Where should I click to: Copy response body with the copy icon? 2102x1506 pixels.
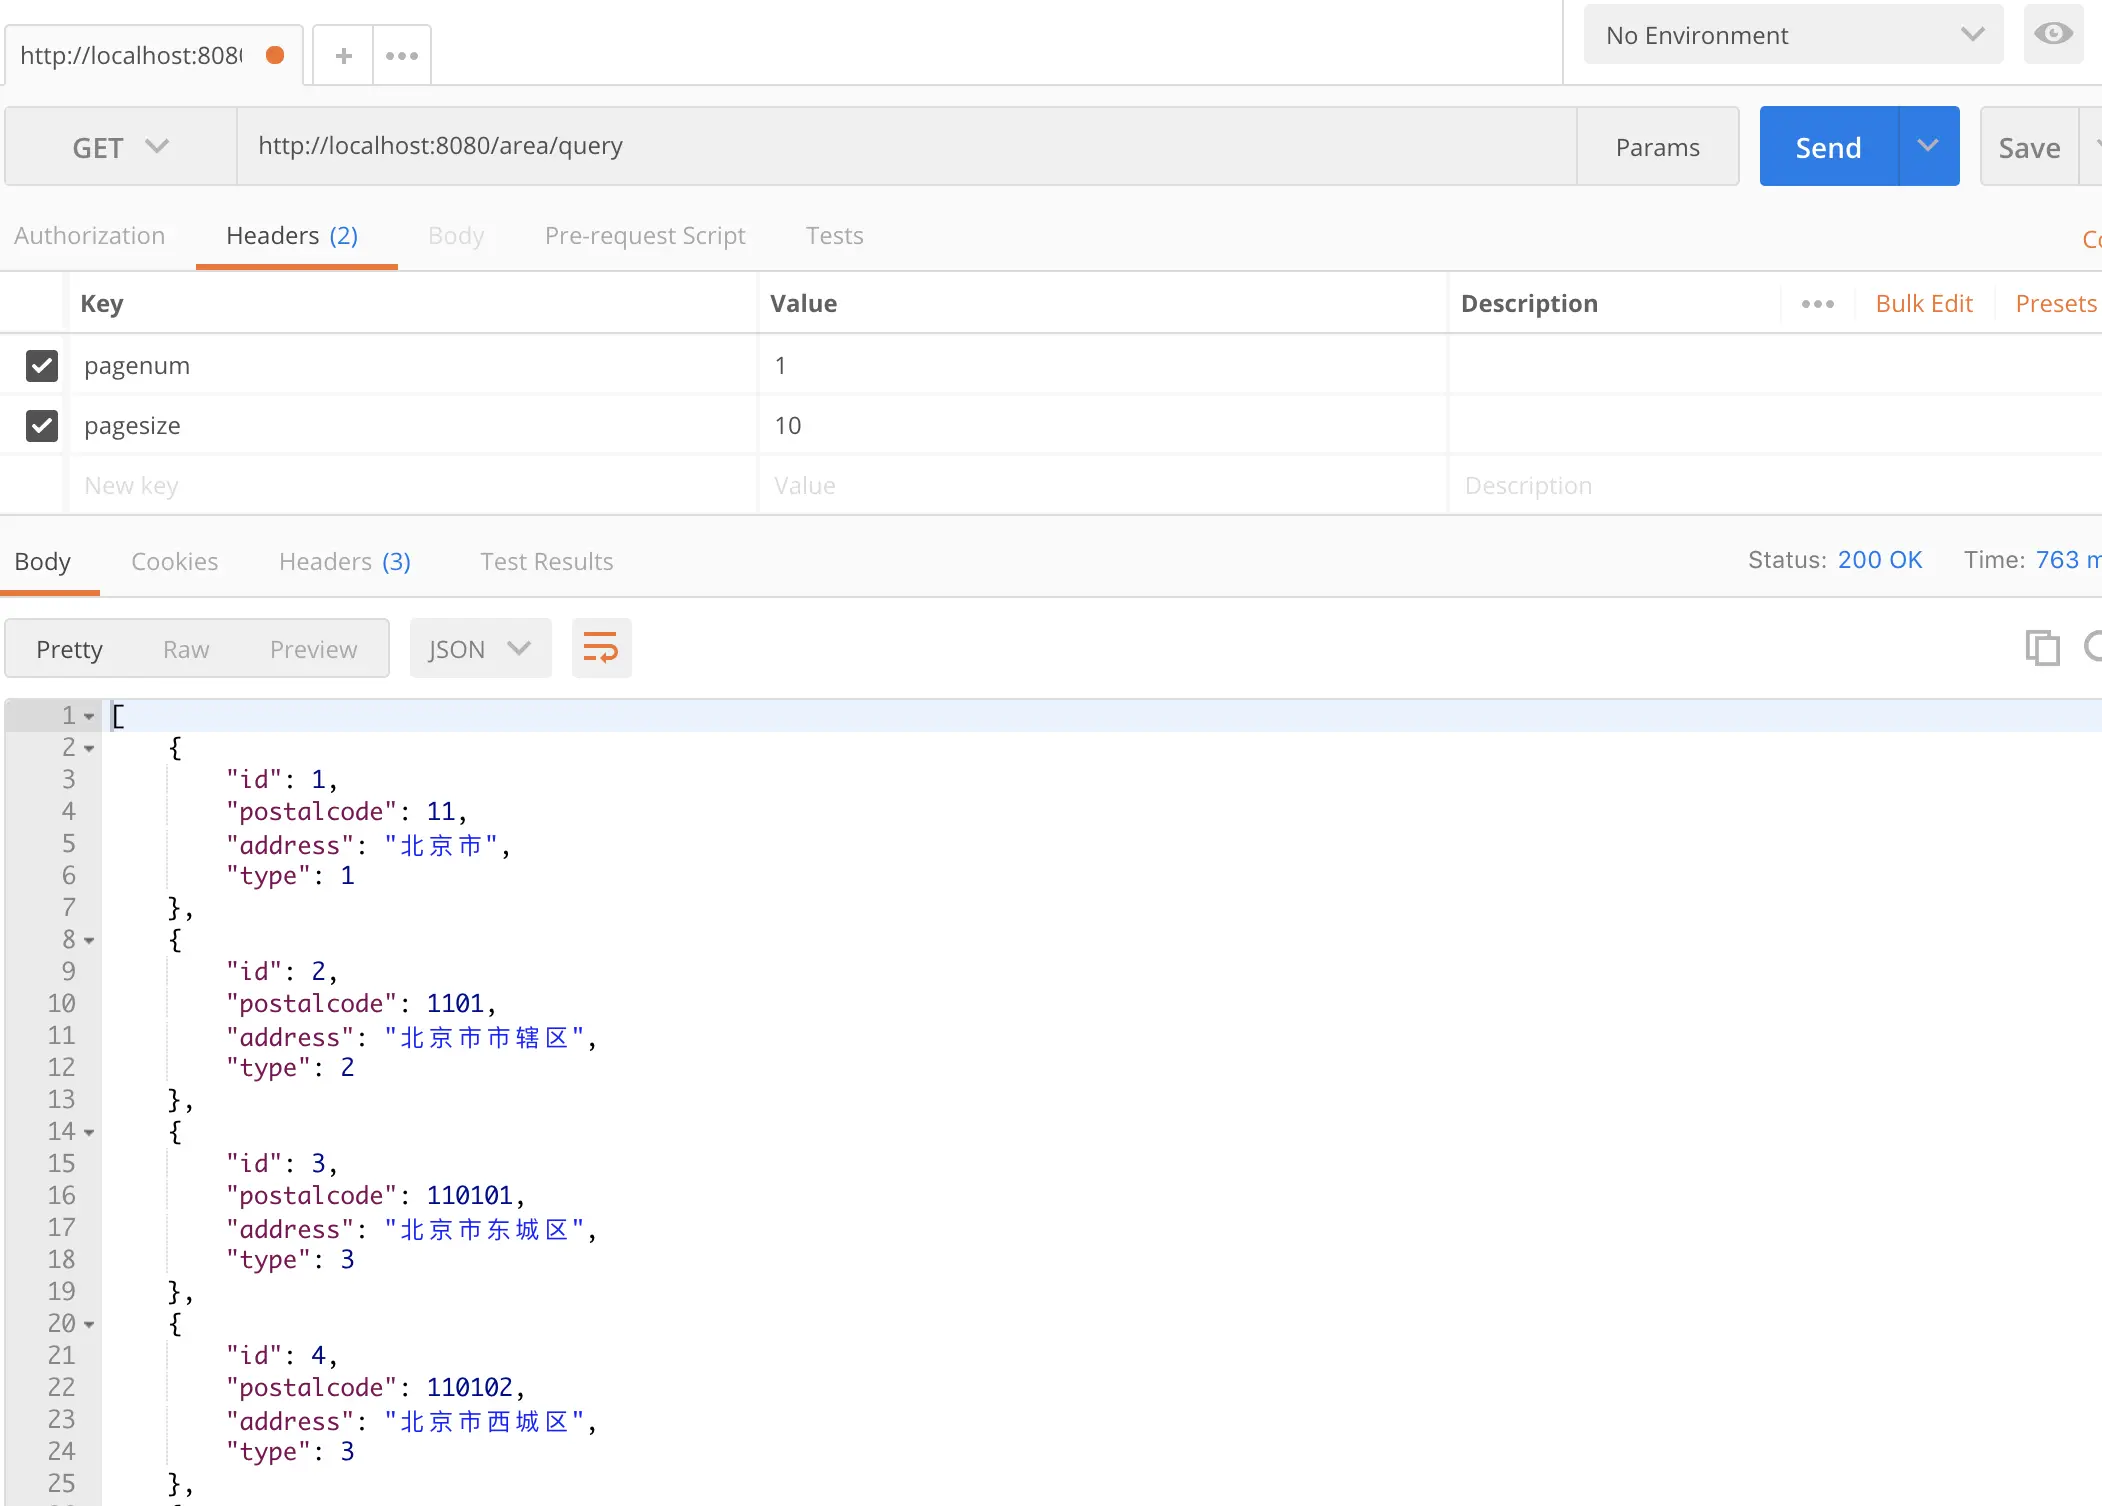point(2041,648)
